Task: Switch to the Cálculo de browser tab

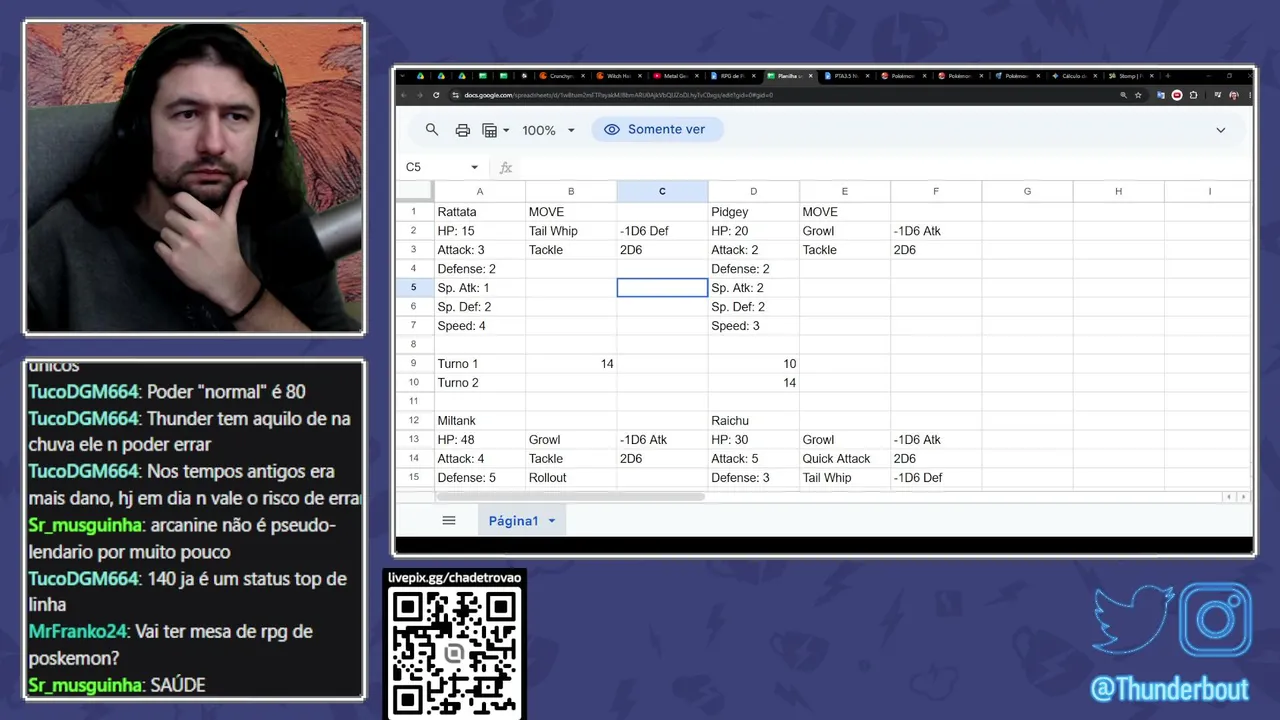Action: pyautogui.click(x=1074, y=76)
